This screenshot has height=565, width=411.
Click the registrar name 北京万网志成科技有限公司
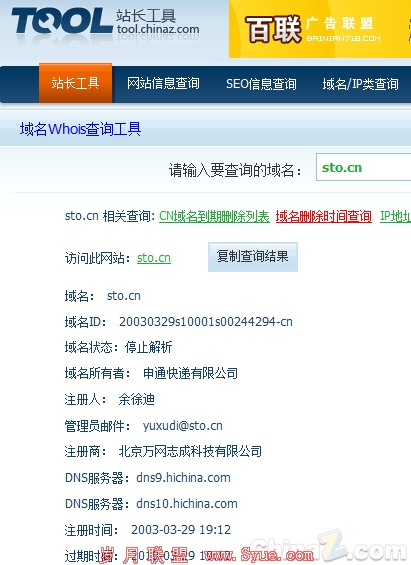tap(190, 451)
